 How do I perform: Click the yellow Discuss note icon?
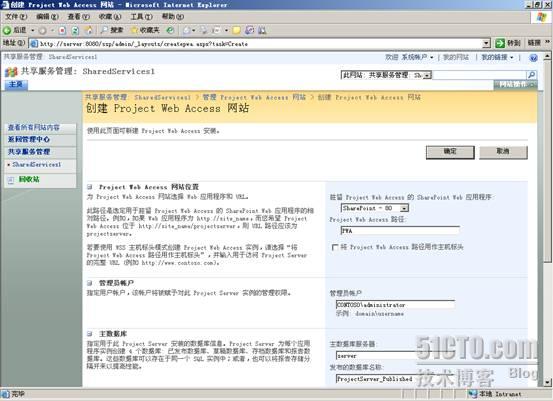[x=236, y=30]
